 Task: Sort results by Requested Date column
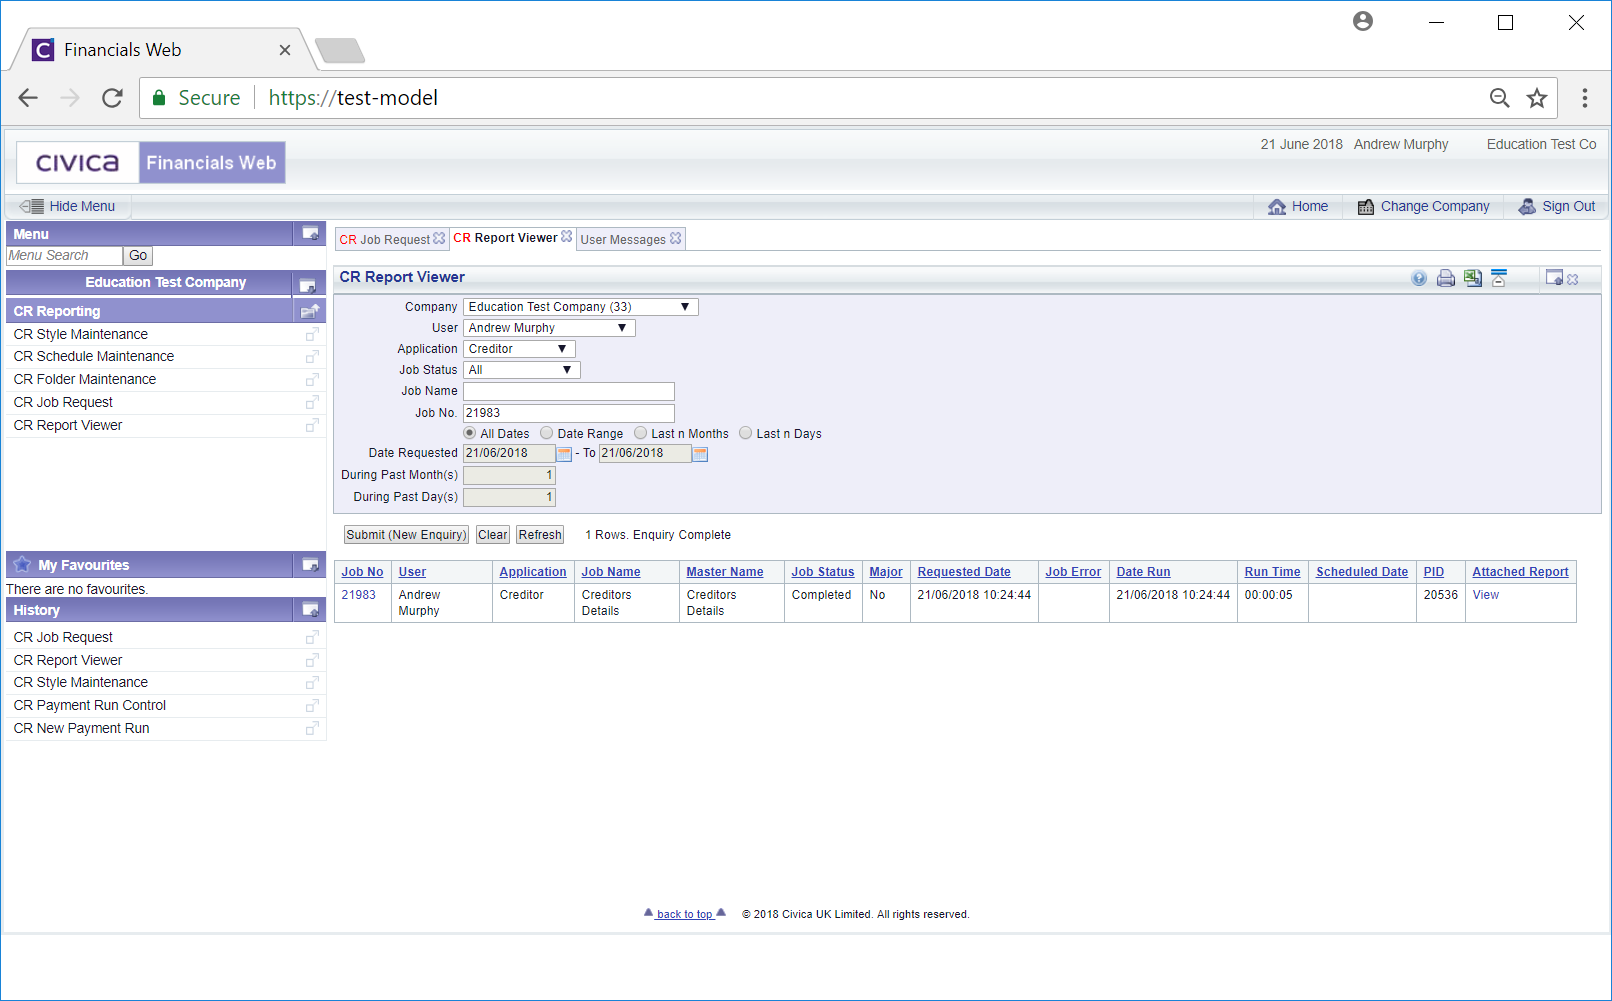tap(964, 572)
